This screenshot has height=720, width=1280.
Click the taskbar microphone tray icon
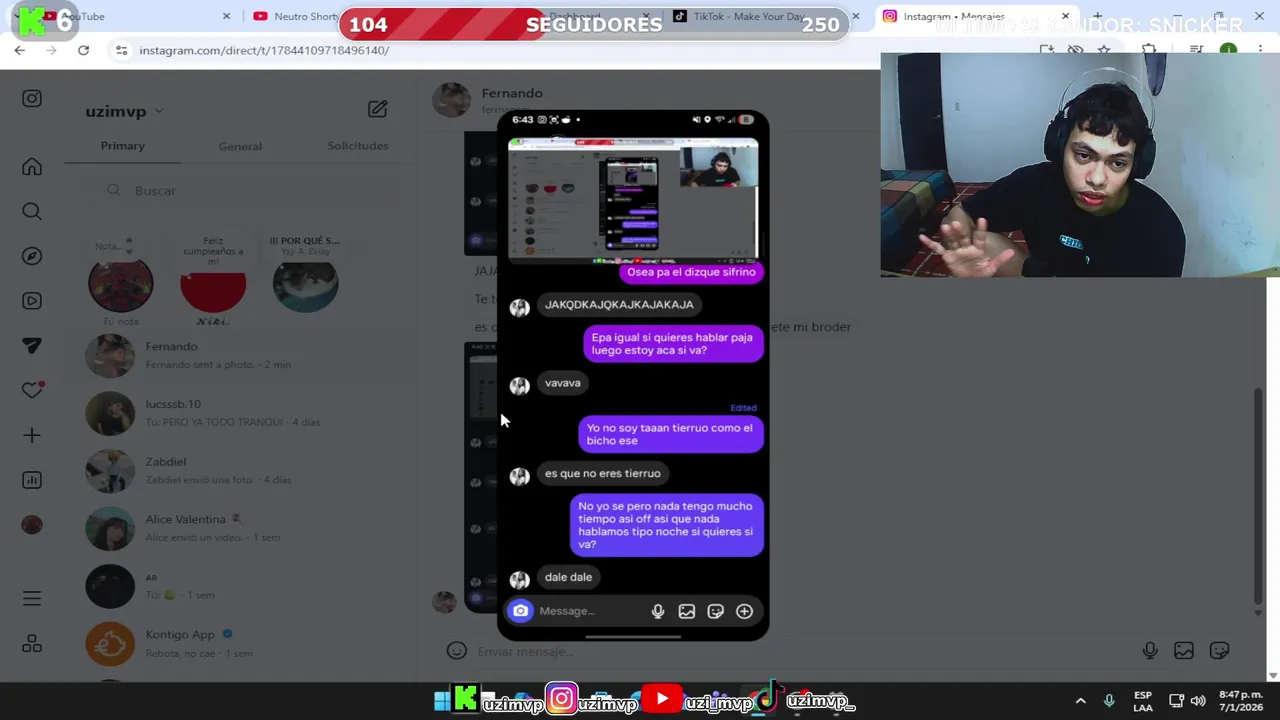(1109, 701)
